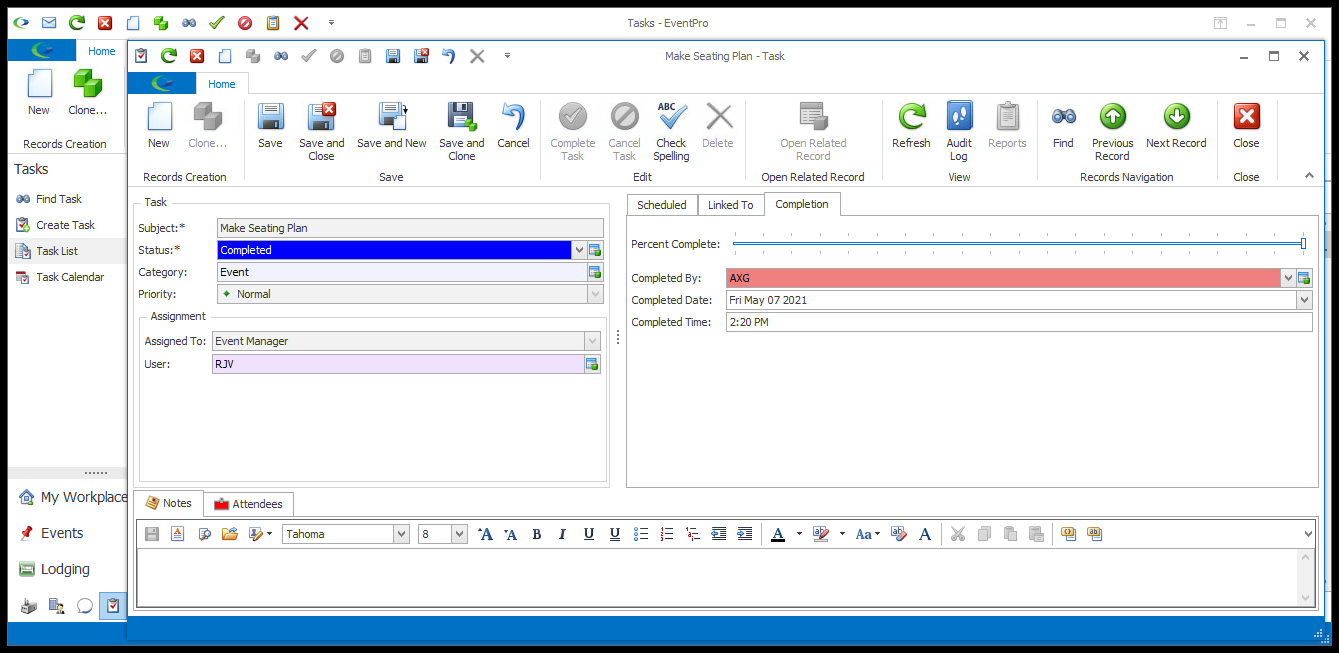
Task: Click the Complete Task checkmark icon
Action: [573, 117]
